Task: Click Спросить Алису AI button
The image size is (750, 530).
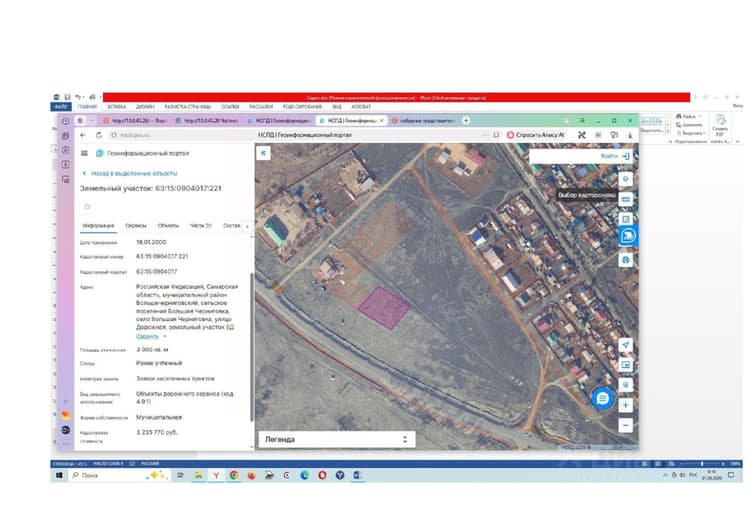Action: [x=536, y=135]
